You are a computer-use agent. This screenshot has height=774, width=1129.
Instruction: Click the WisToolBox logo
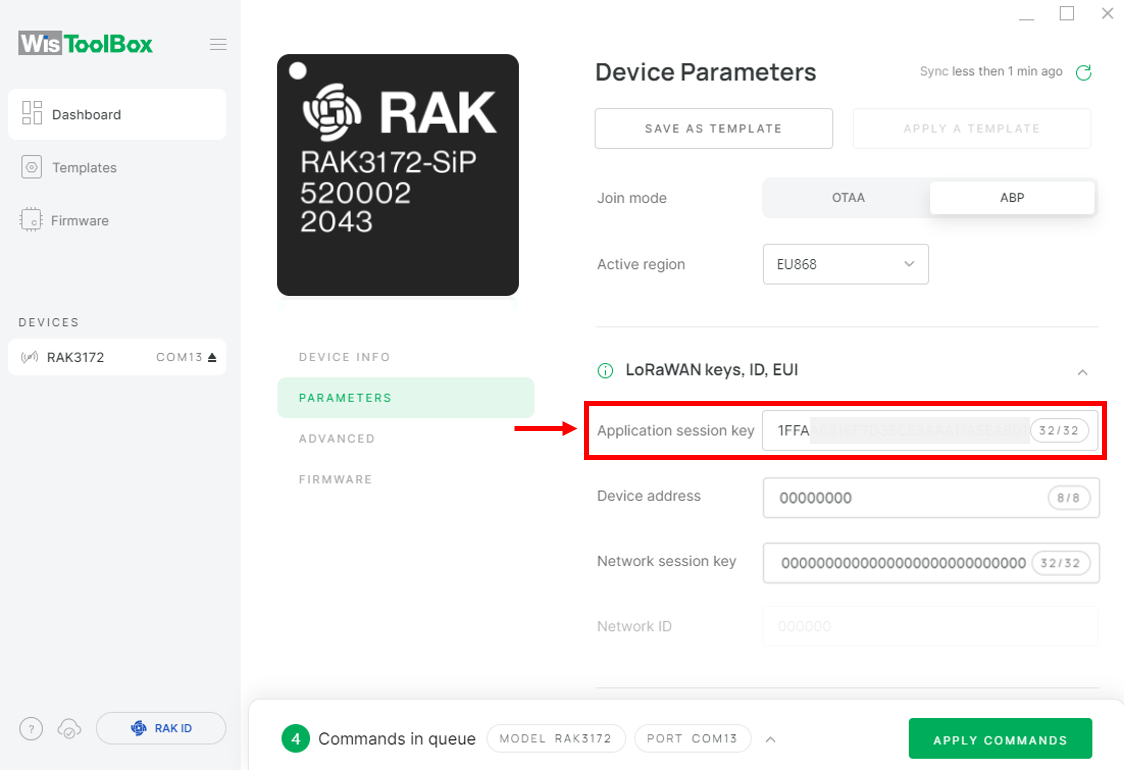point(86,44)
